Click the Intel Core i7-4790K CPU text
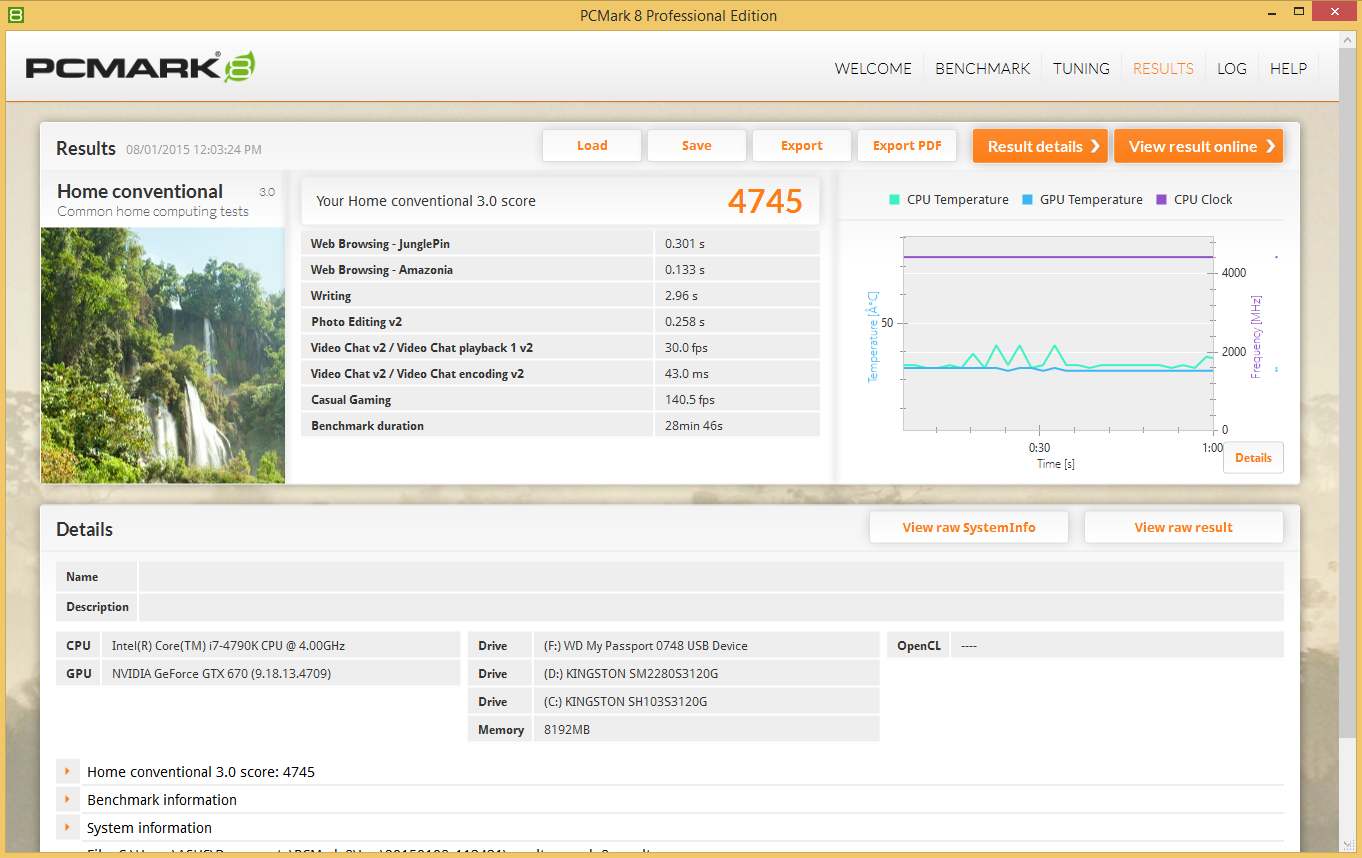The height and width of the screenshot is (858, 1362). click(228, 646)
